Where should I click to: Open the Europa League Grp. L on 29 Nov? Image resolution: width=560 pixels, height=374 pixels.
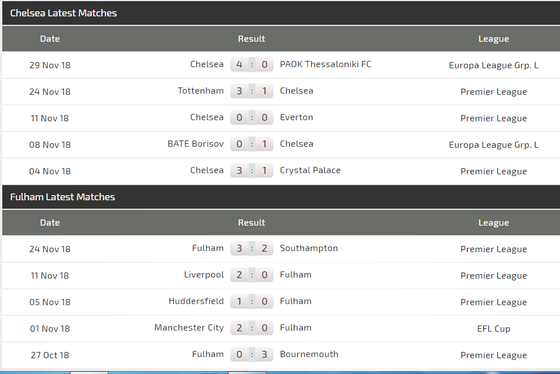tap(494, 65)
